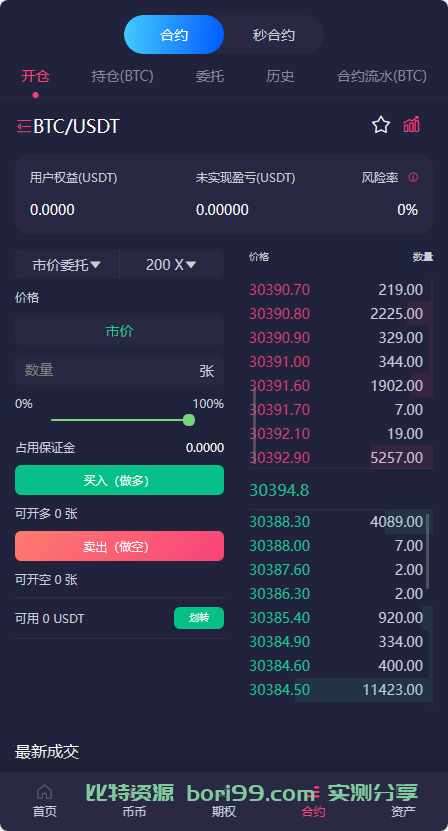Viewport: 448px width, 831px height.
Task: Click the 可用 0 USDT balance text
Action: [x=49, y=618]
